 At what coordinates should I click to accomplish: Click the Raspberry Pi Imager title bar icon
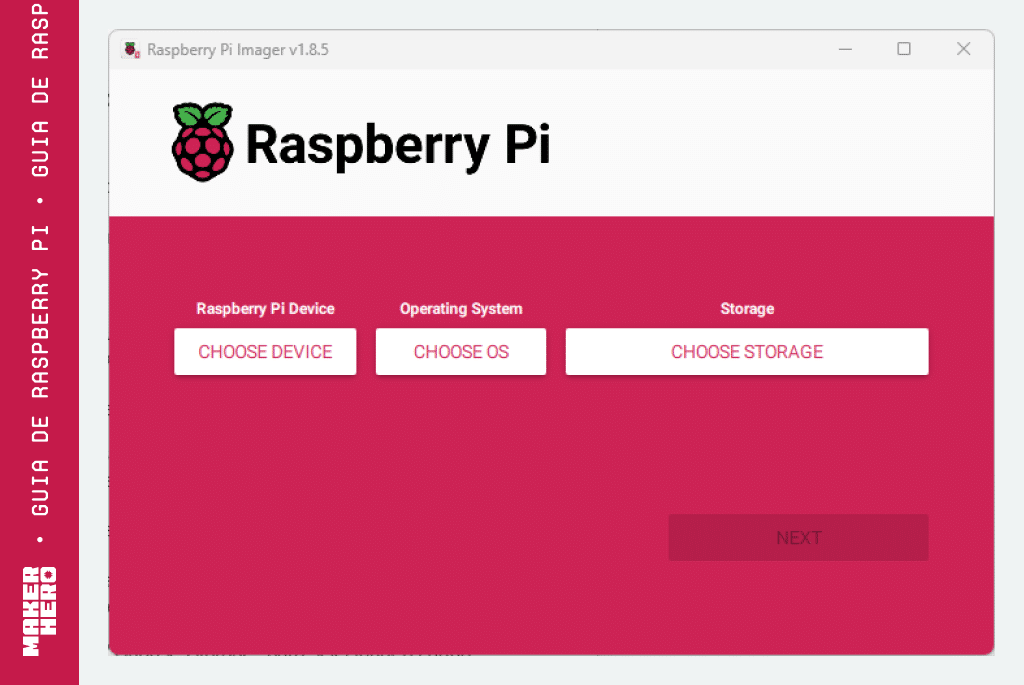[x=131, y=50]
